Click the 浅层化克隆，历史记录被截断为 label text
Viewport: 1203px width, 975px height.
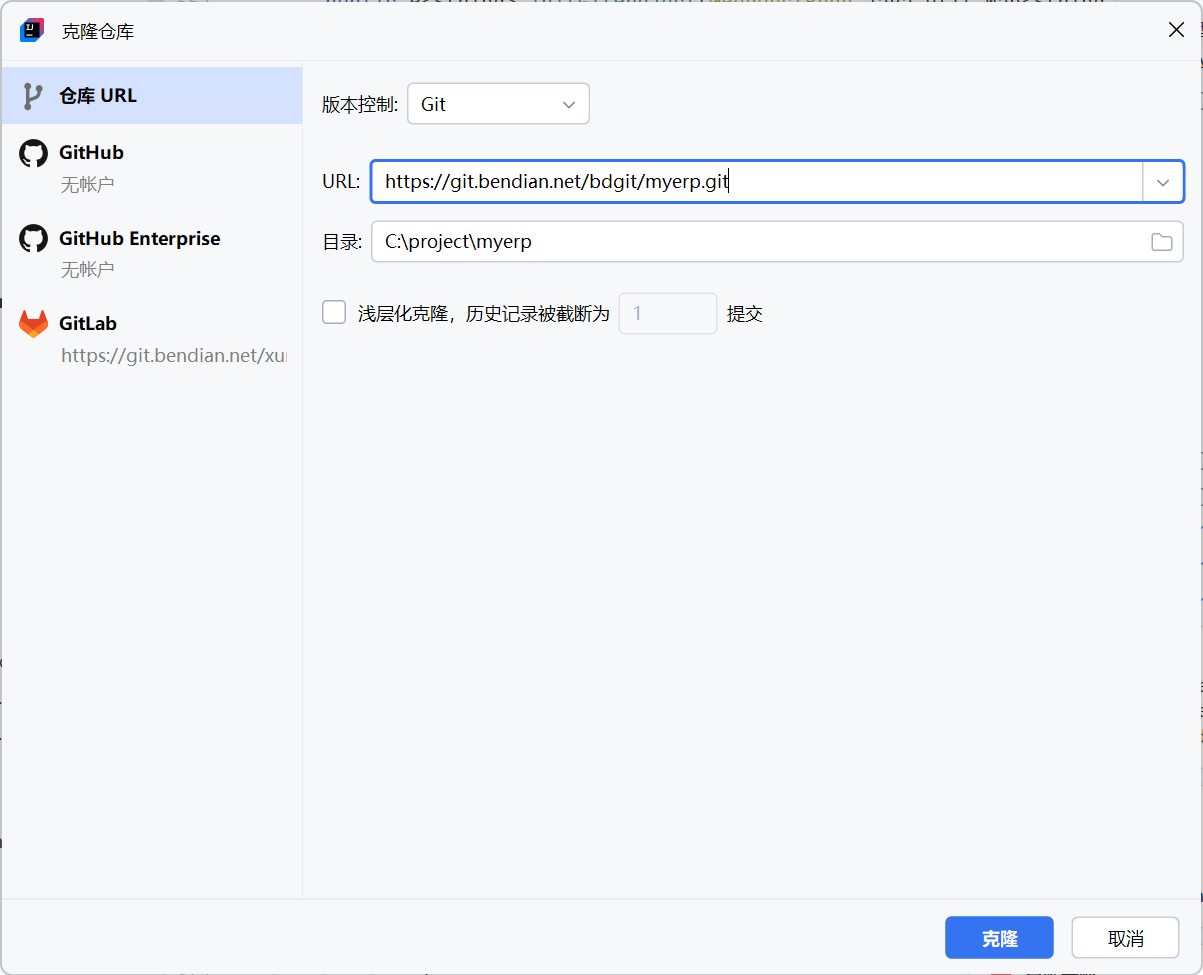pos(483,314)
